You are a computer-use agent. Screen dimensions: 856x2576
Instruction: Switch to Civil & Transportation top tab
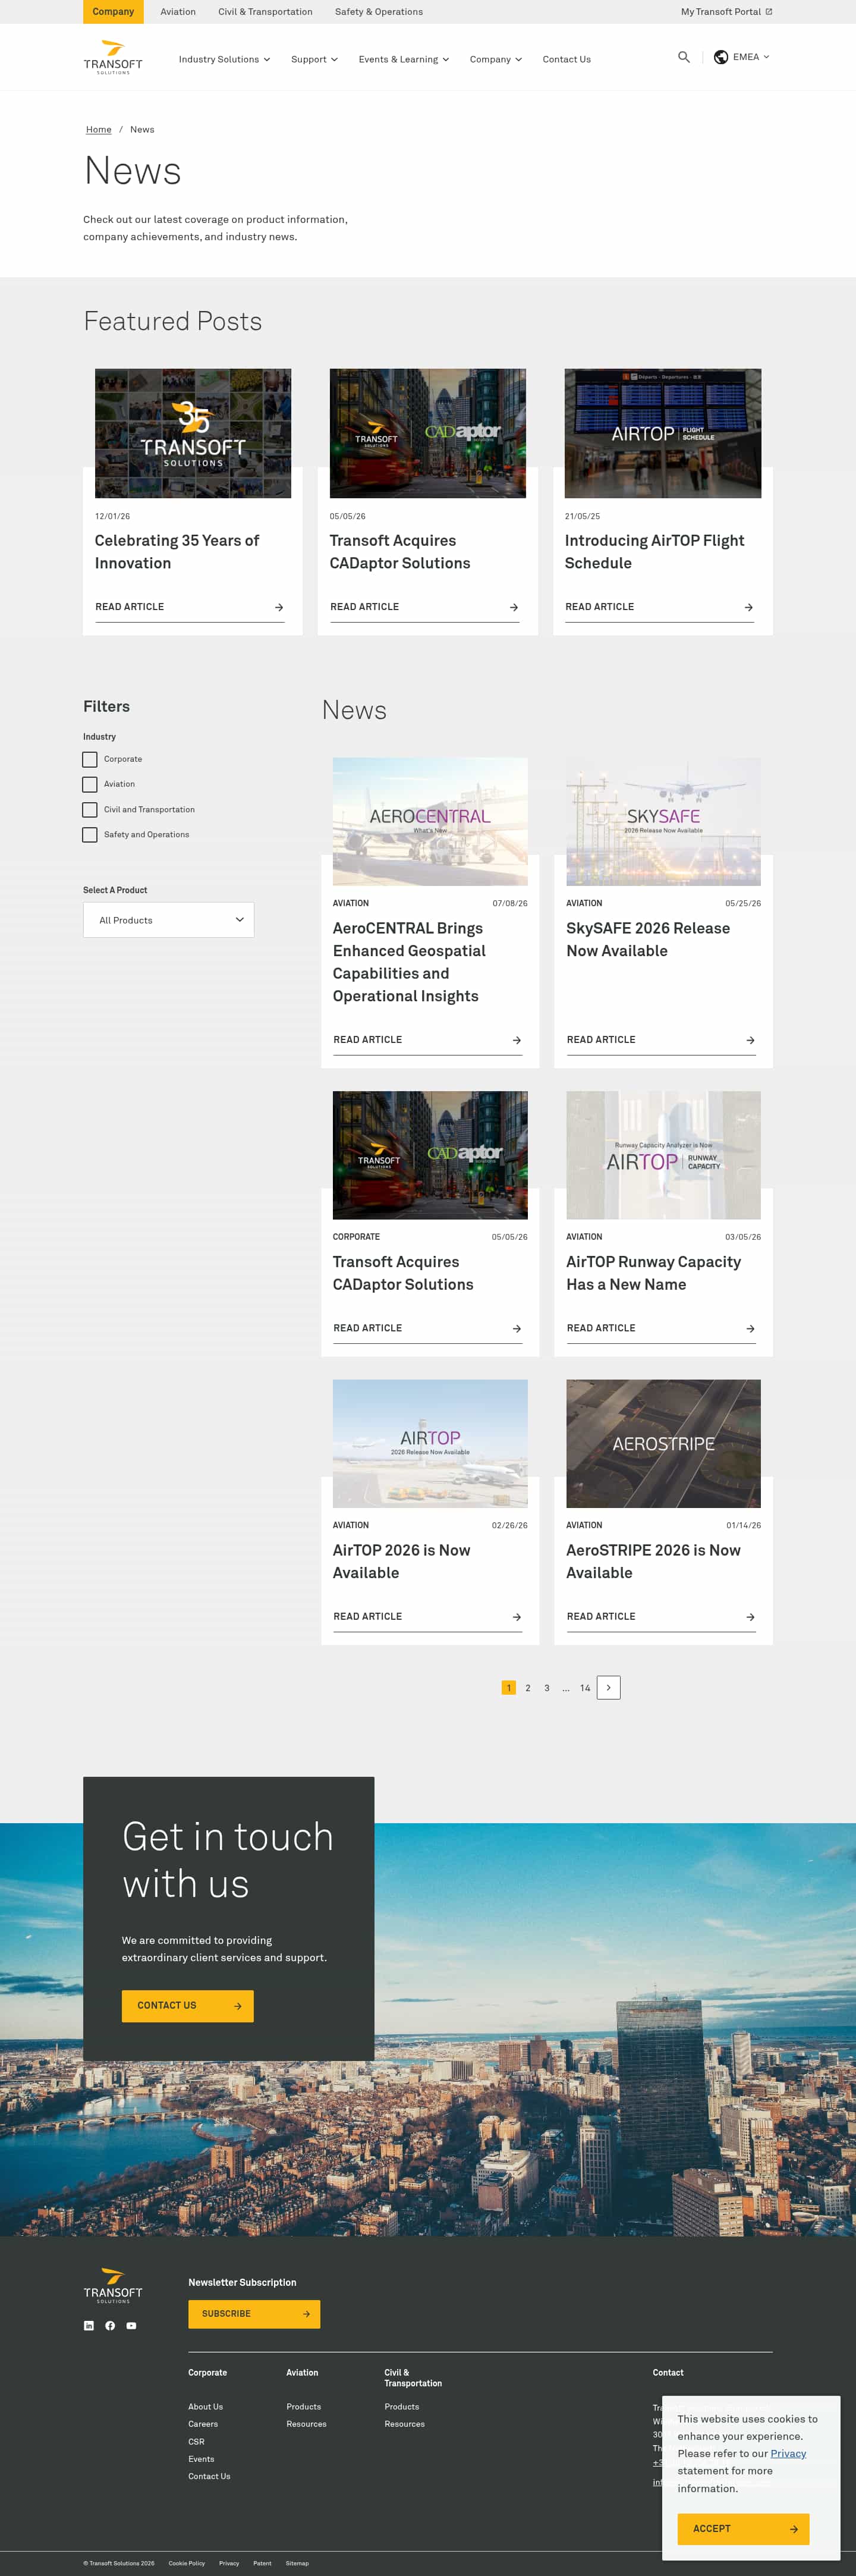click(265, 12)
